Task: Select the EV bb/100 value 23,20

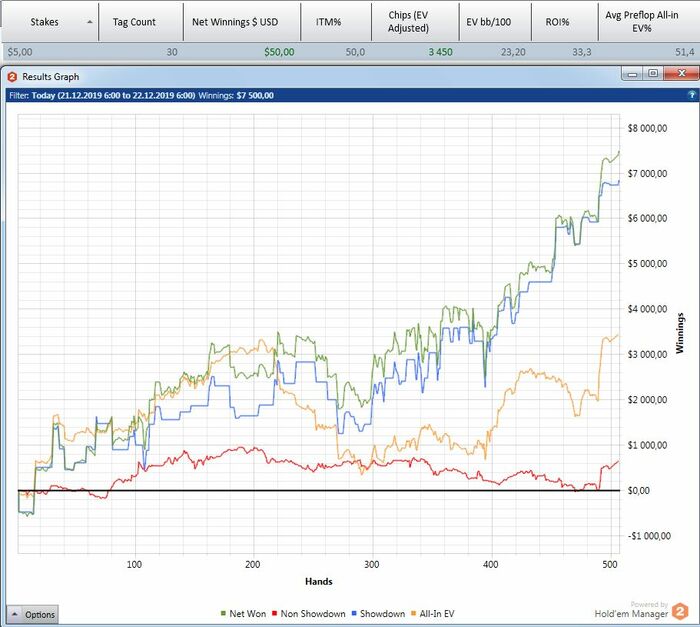Action: pos(513,52)
